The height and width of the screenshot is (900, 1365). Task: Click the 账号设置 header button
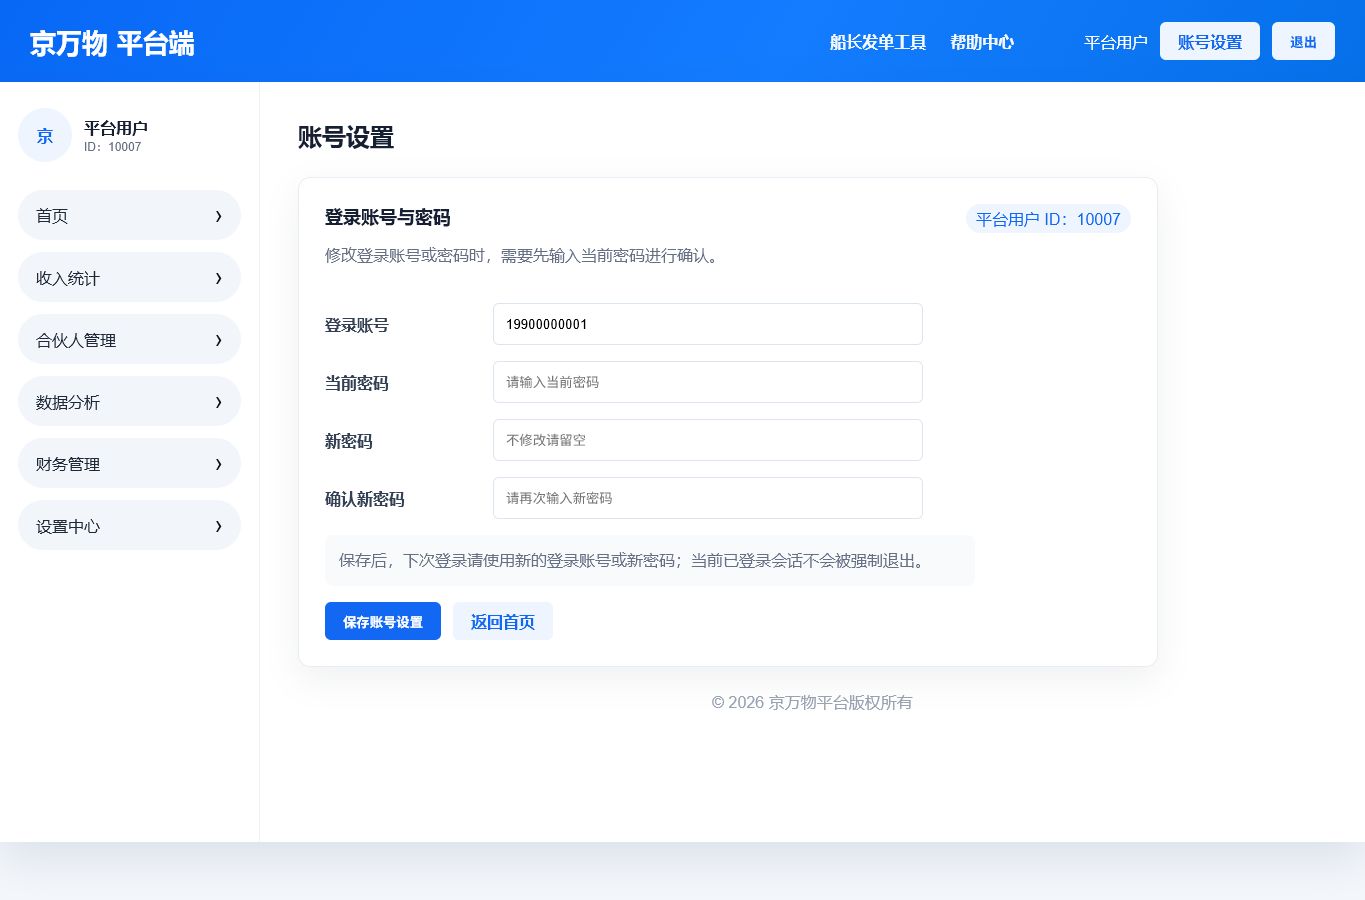1210,41
